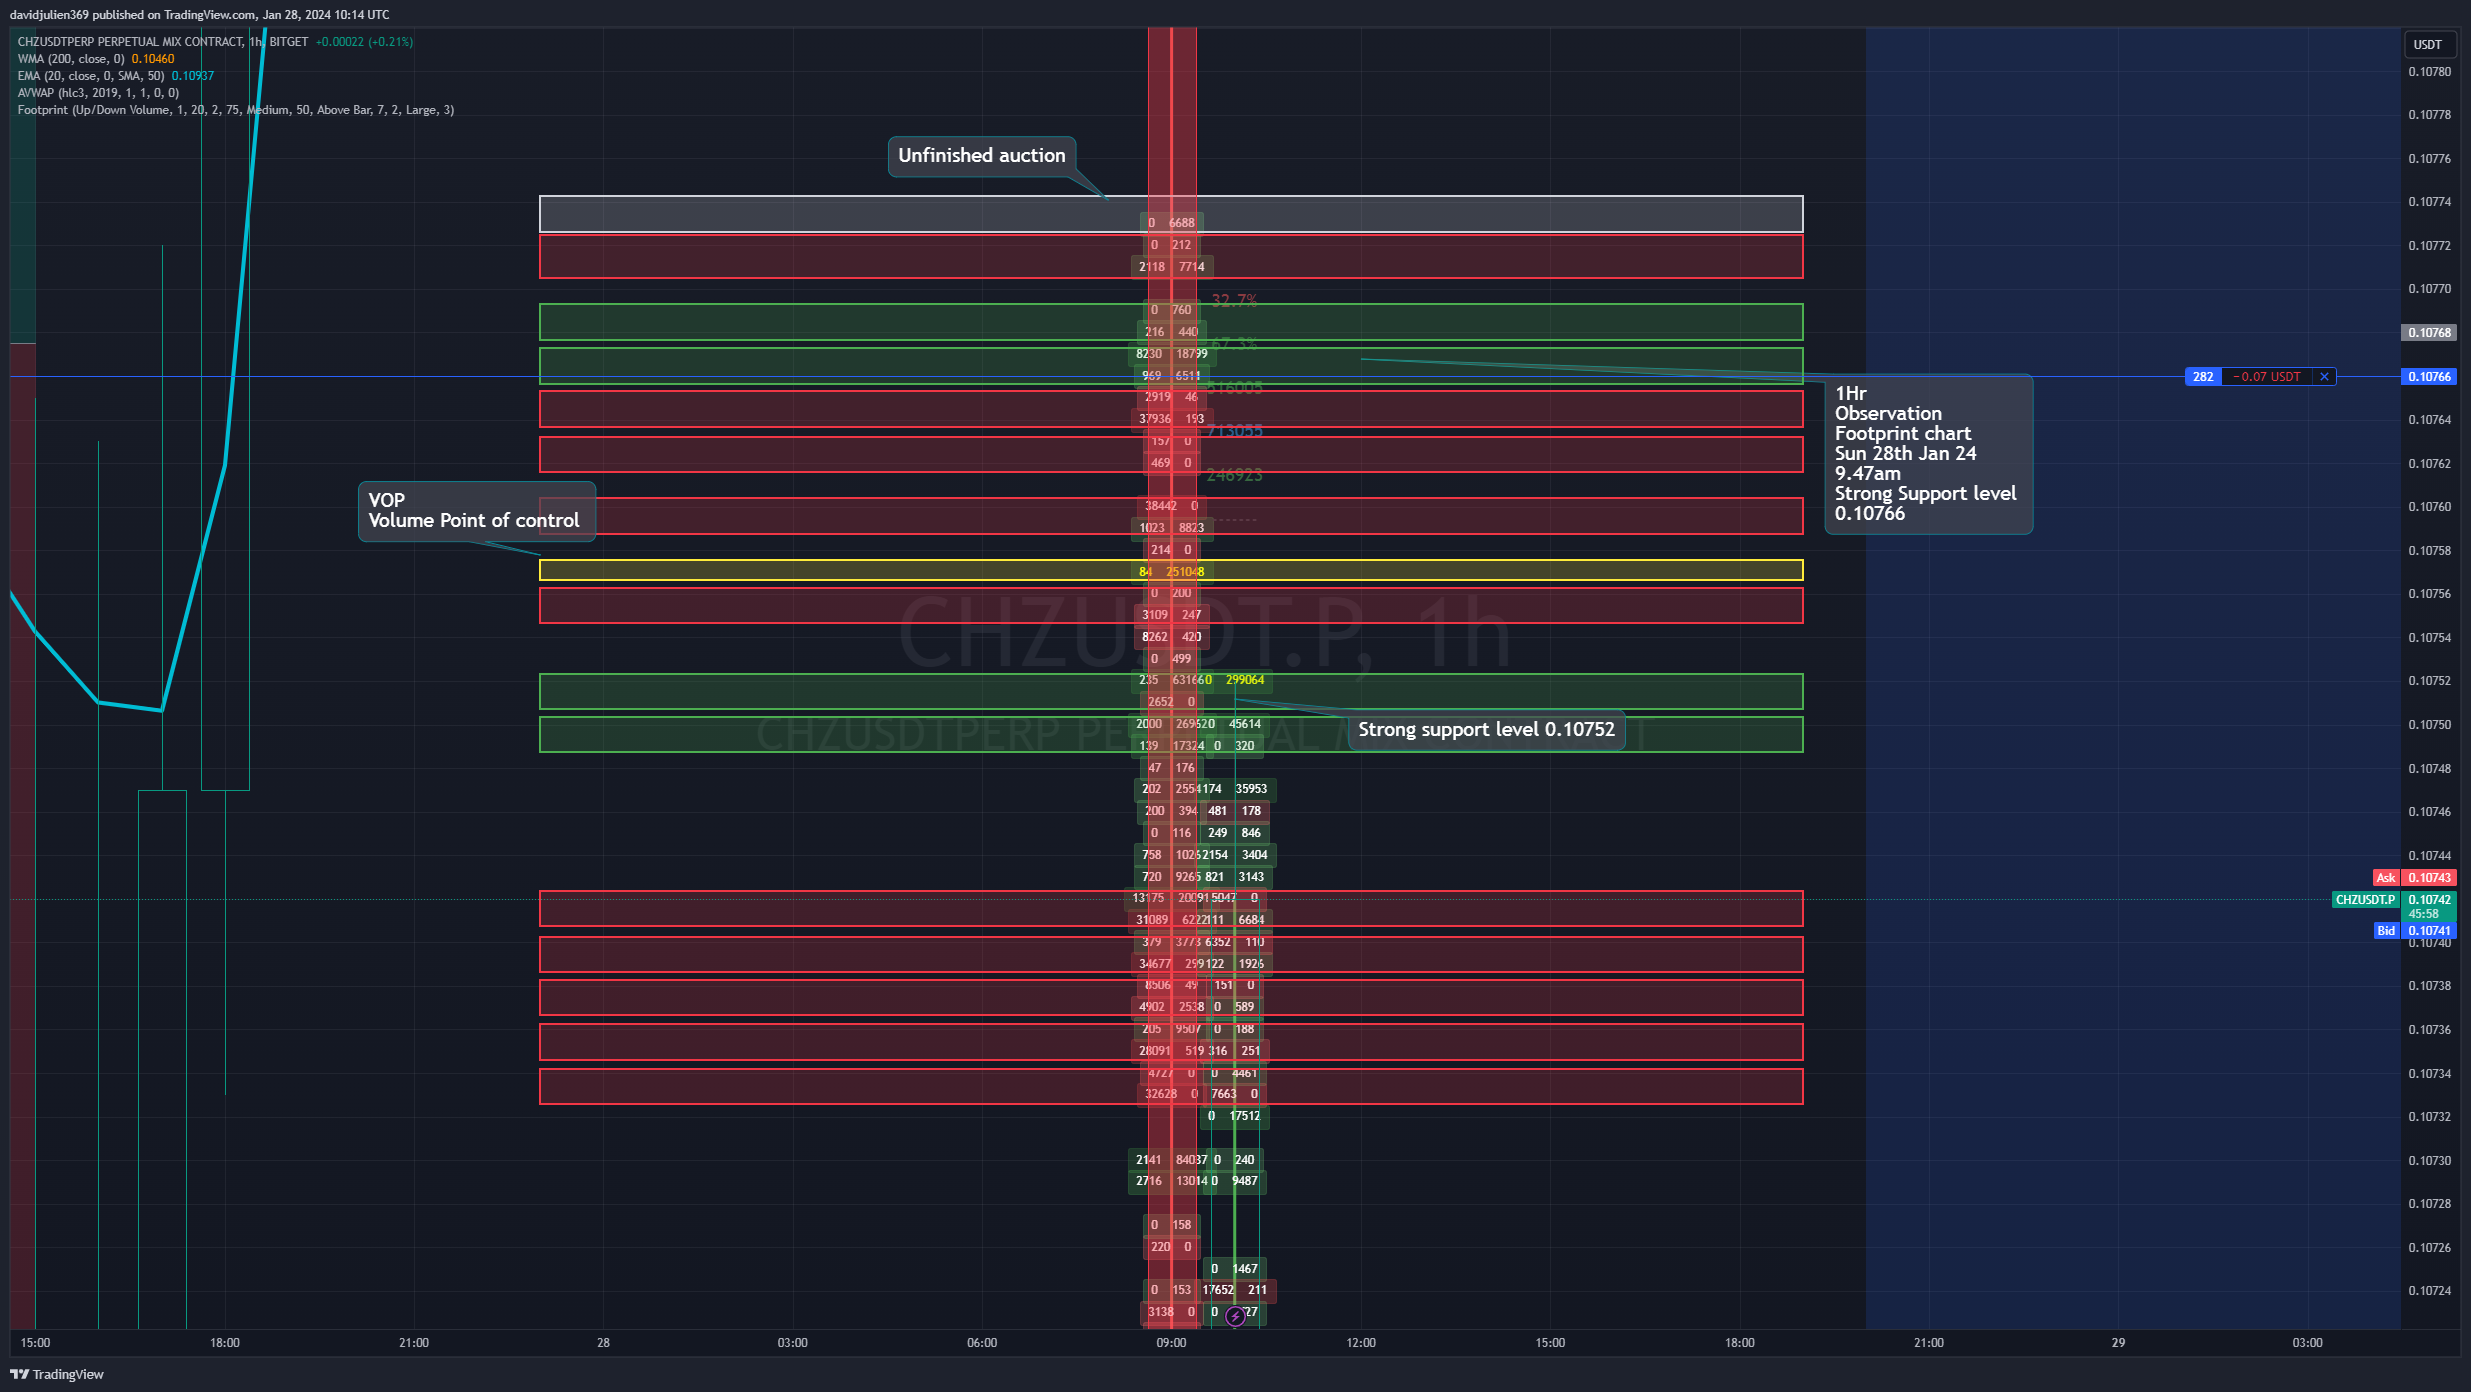
Task: Click the AVWAP (hlc3, 2019) indicator legend
Action: point(98,93)
